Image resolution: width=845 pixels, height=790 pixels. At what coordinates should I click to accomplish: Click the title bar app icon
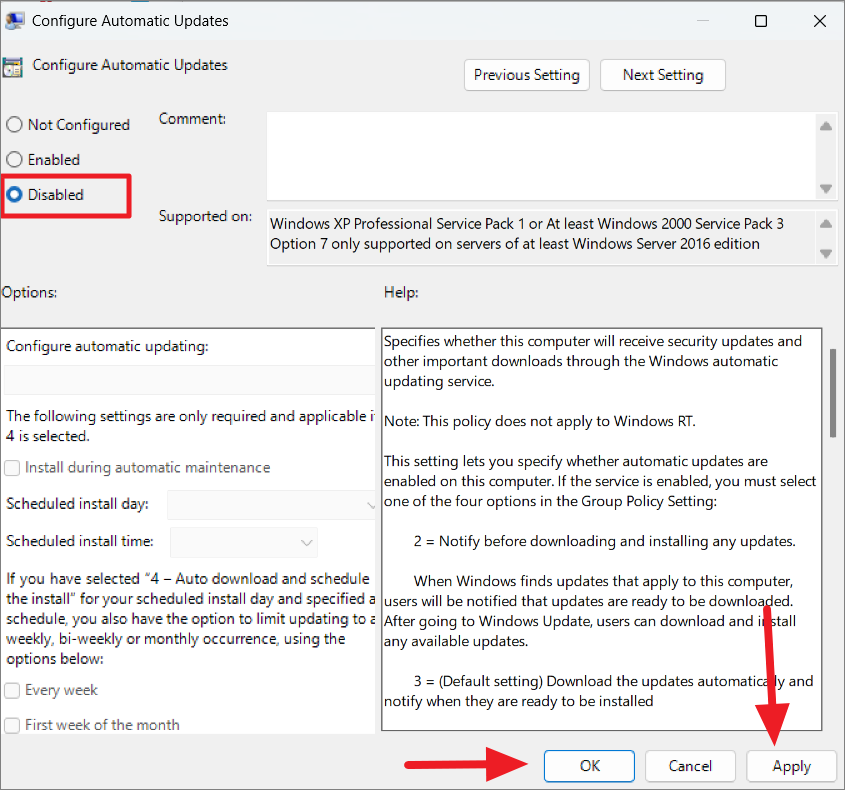15,20
